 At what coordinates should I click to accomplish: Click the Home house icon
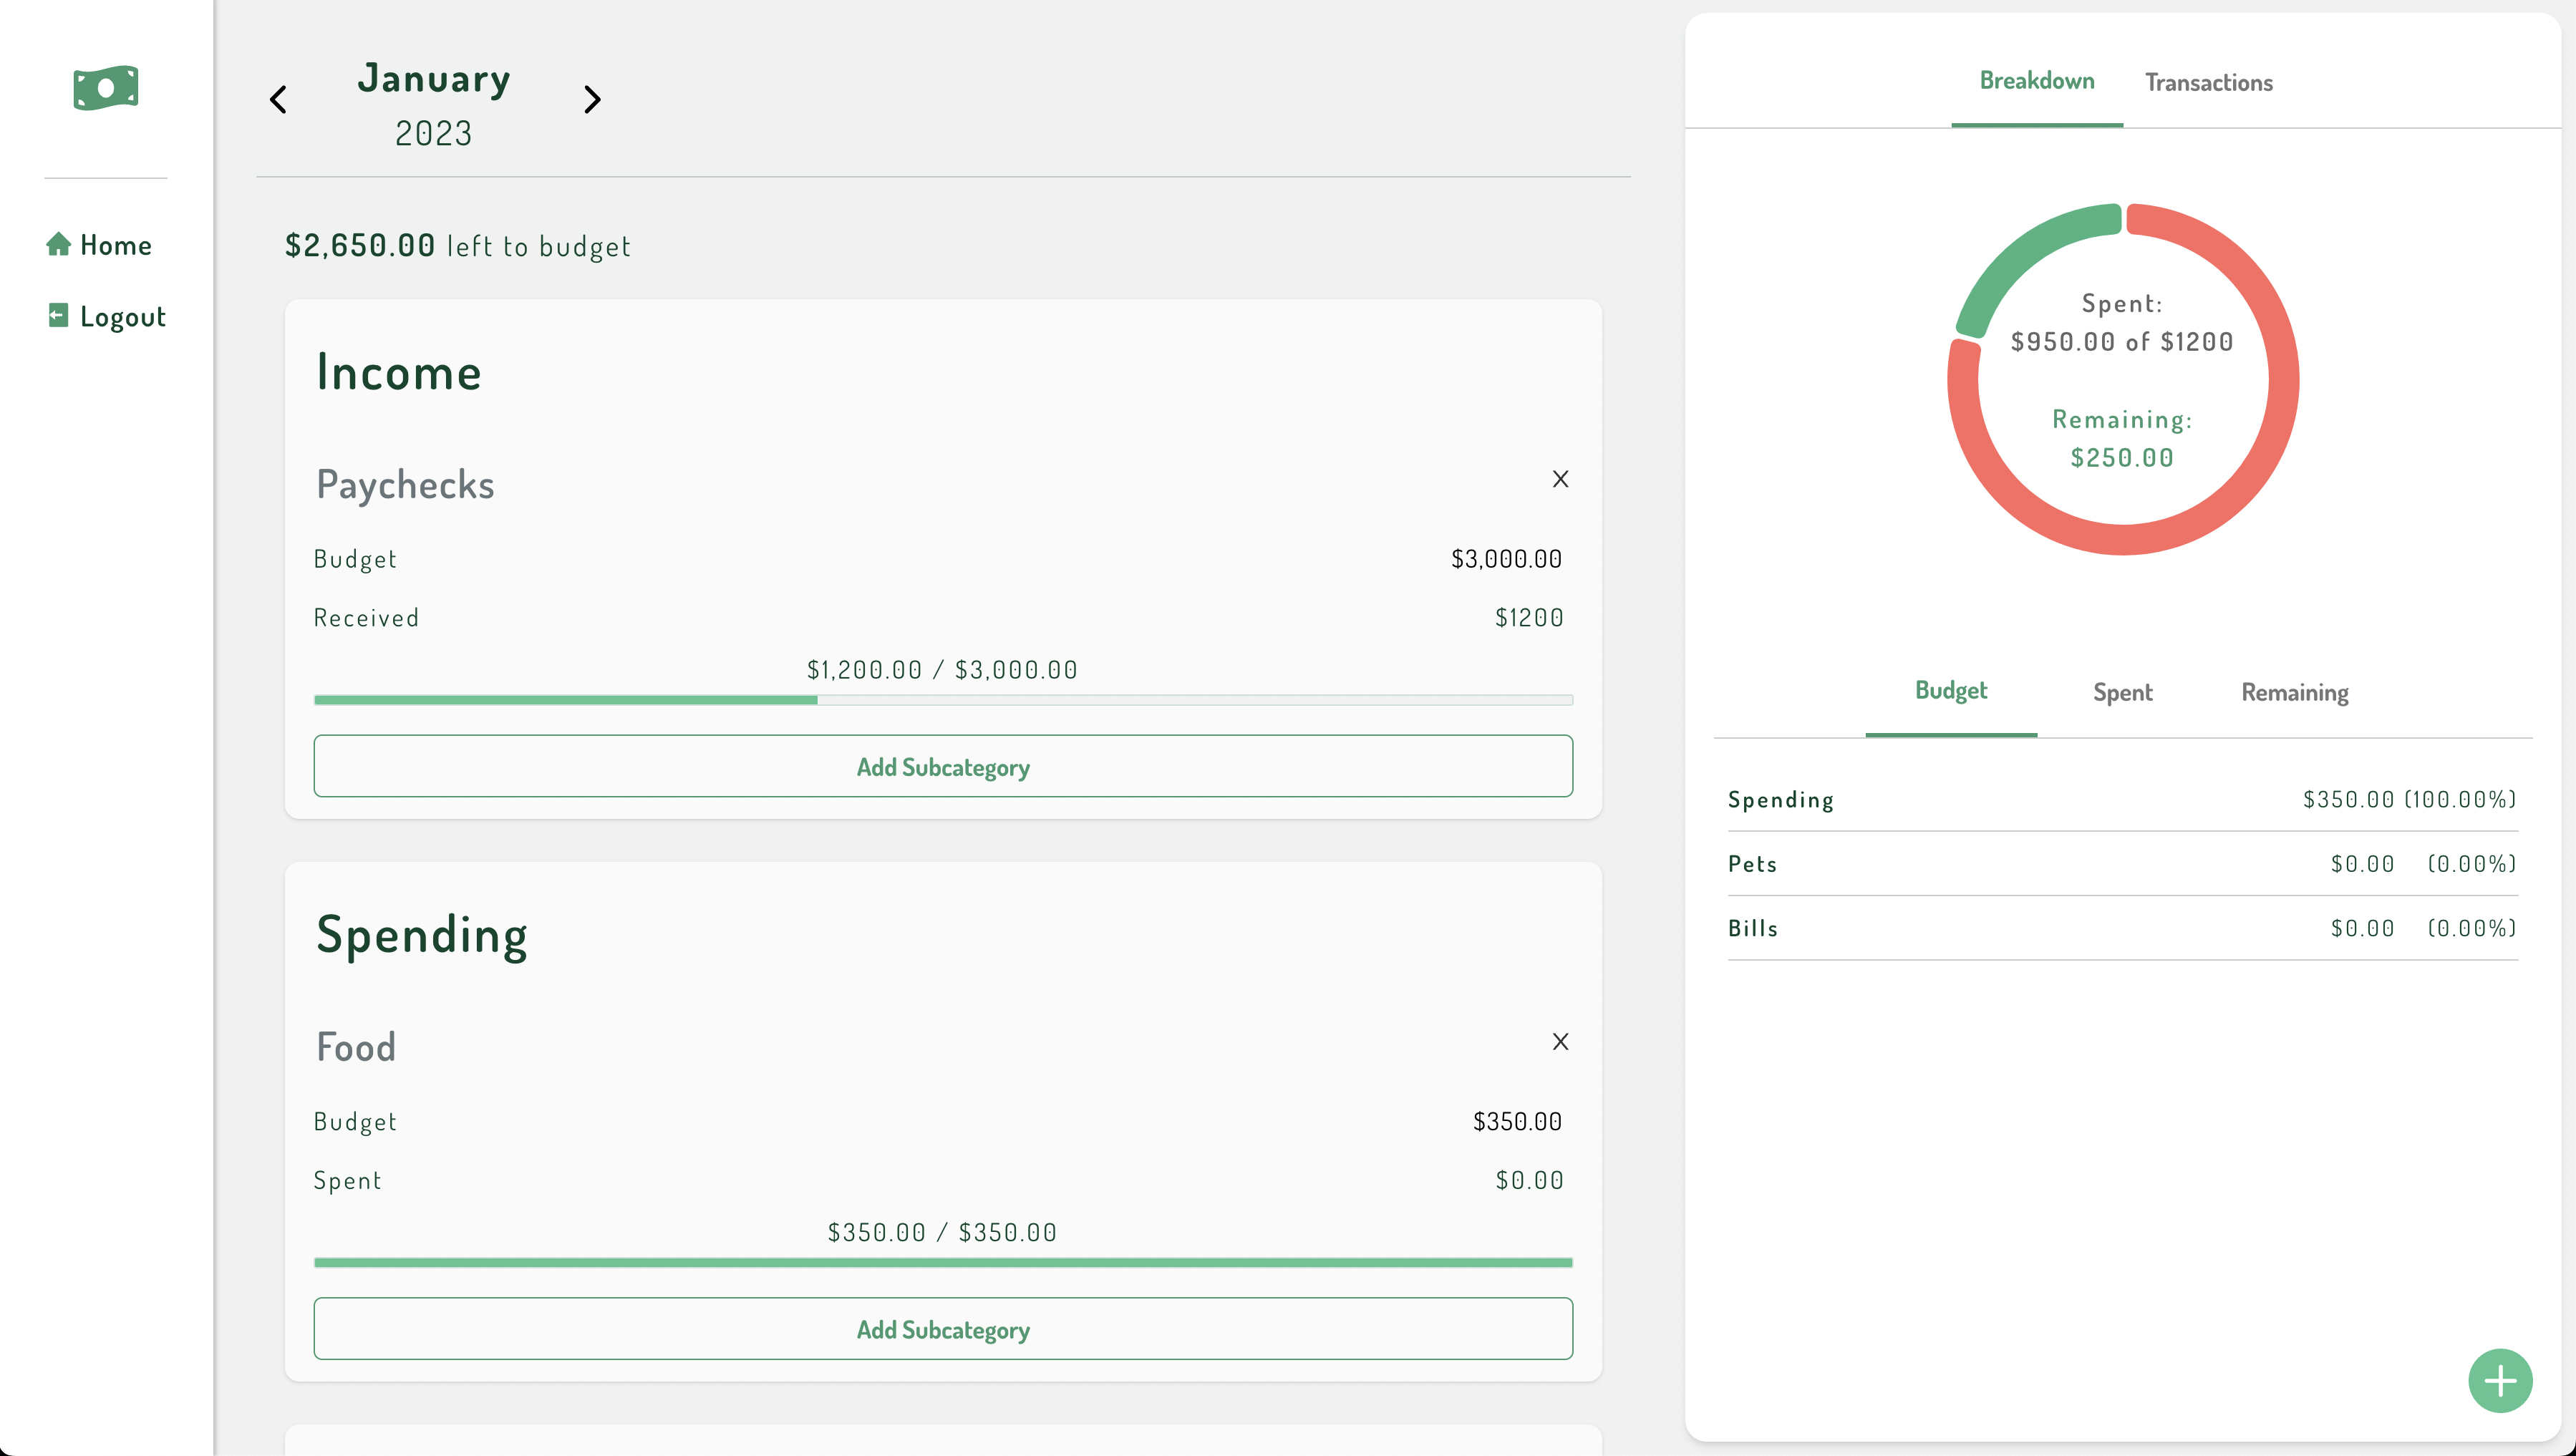58,244
